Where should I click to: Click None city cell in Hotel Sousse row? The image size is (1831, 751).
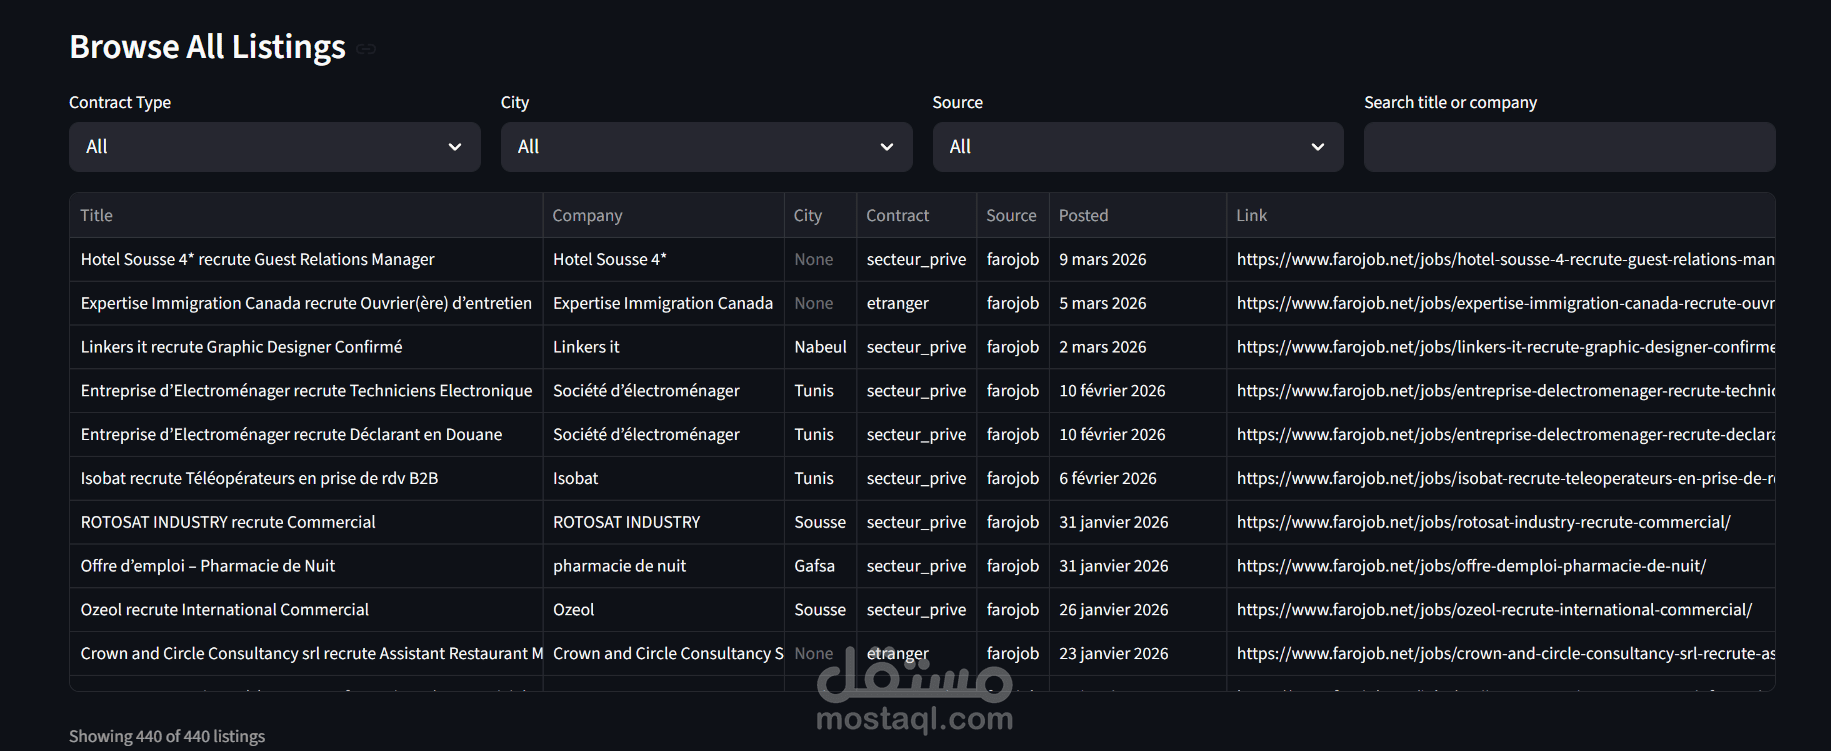tap(820, 259)
